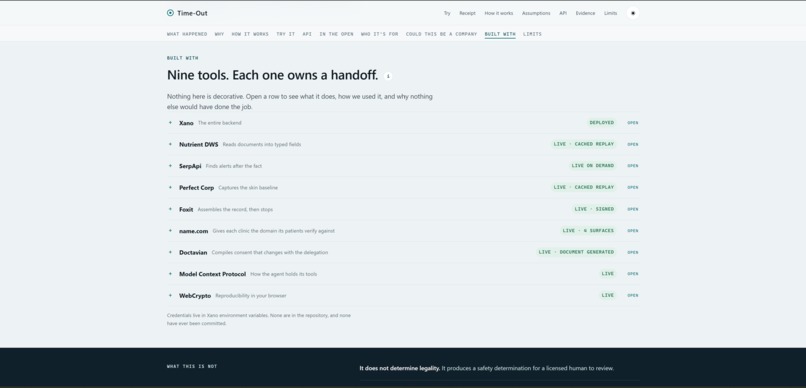Expand the Nutrient DWS row plus icon
Image resolution: width=806 pixels, height=388 pixels.
170,144
